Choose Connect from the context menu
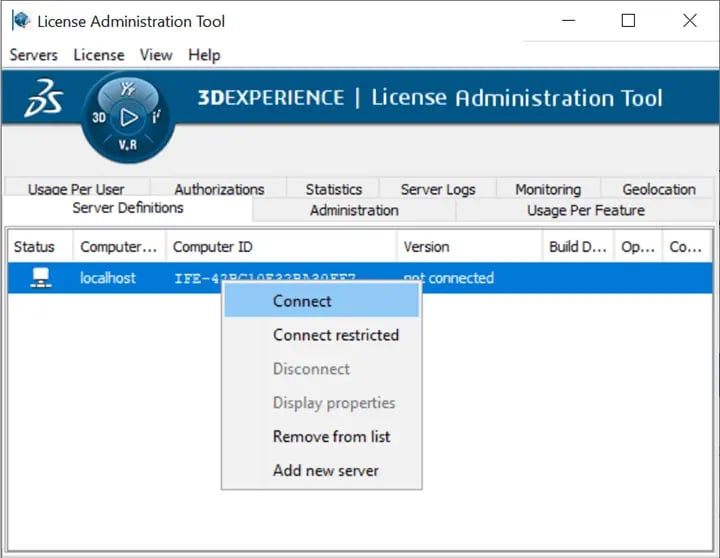Screen dimensions: 720x558 (x=321, y=301)
